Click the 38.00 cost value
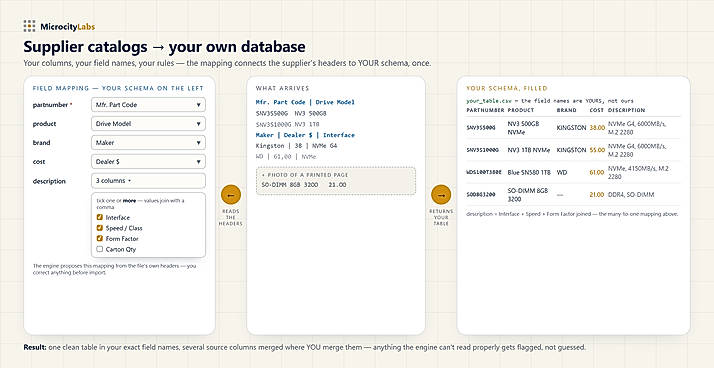Image resolution: width=714 pixels, height=368 pixels. click(597, 128)
